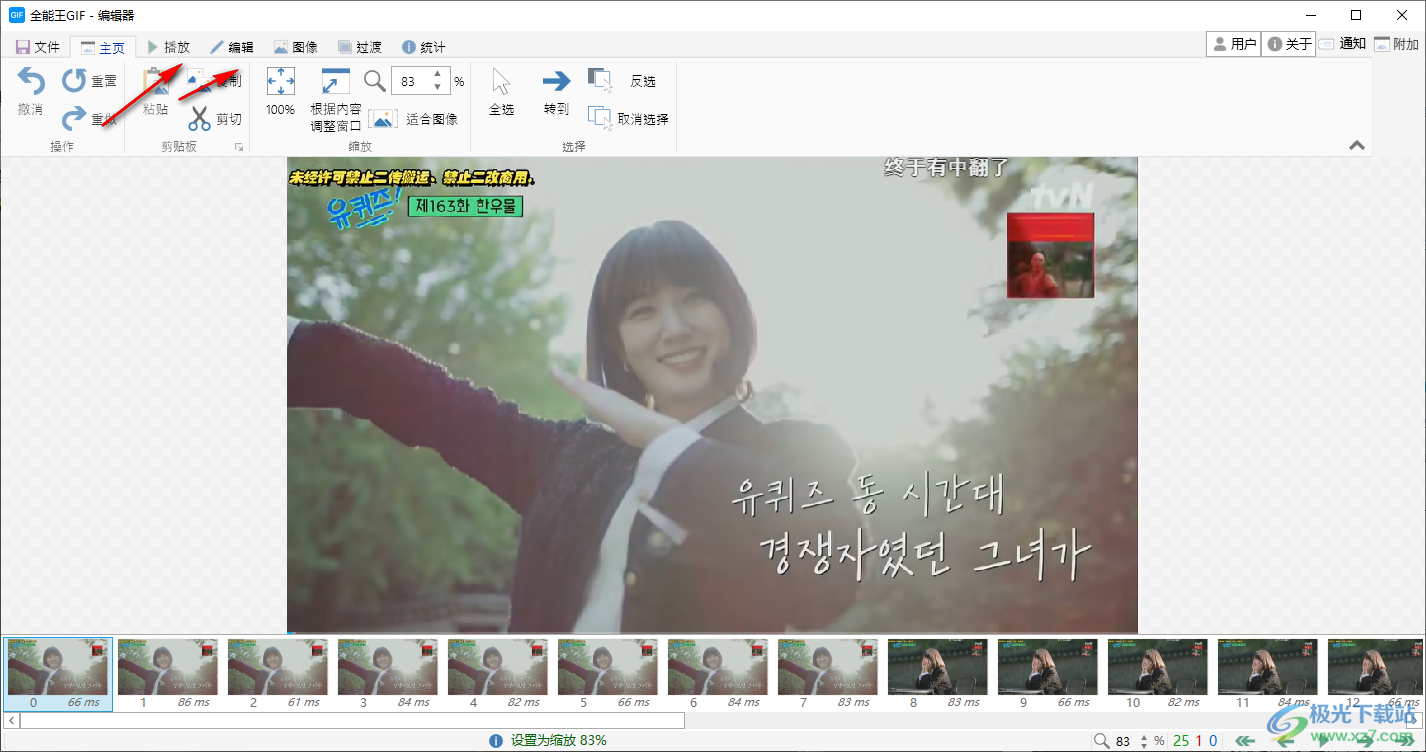Click the Select All (全选) cursor icon
This screenshot has width=1426, height=752.
pos(501,81)
